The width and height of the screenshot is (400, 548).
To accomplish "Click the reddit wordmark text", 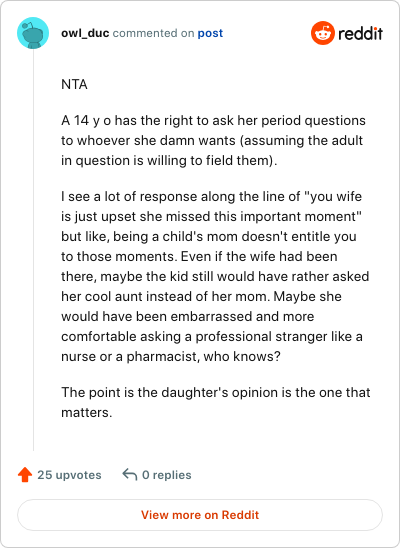I will [x=361, y=34].
